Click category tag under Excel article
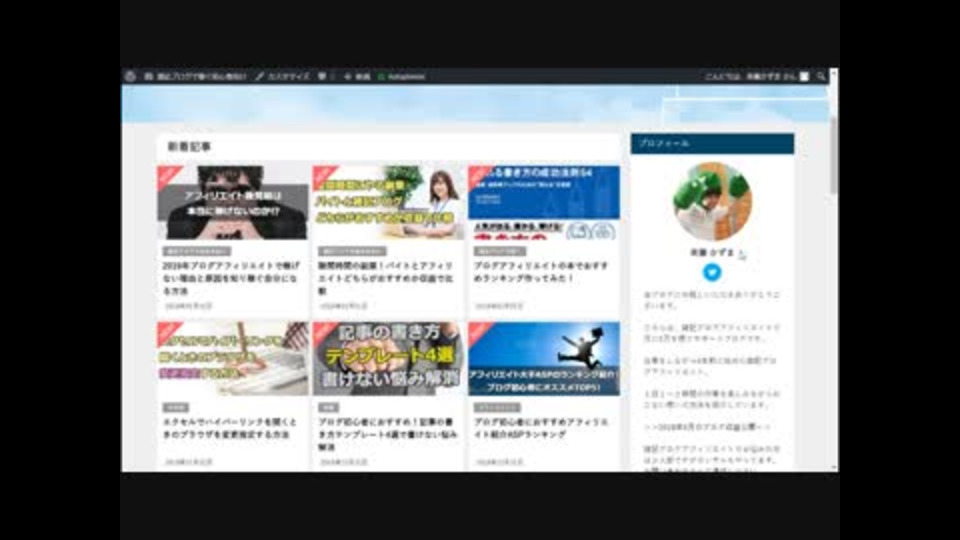This screenshot has height=540, width=960. pyautogui.click(x=176, y=407)
